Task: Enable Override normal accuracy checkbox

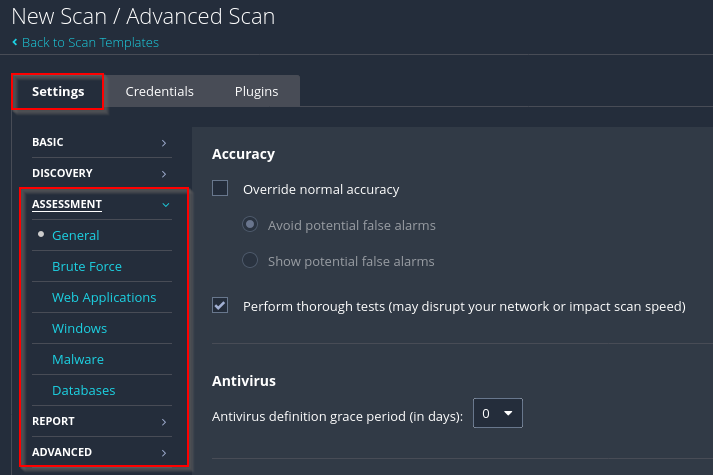Action: pyautogui.click(x=221, y=189)
